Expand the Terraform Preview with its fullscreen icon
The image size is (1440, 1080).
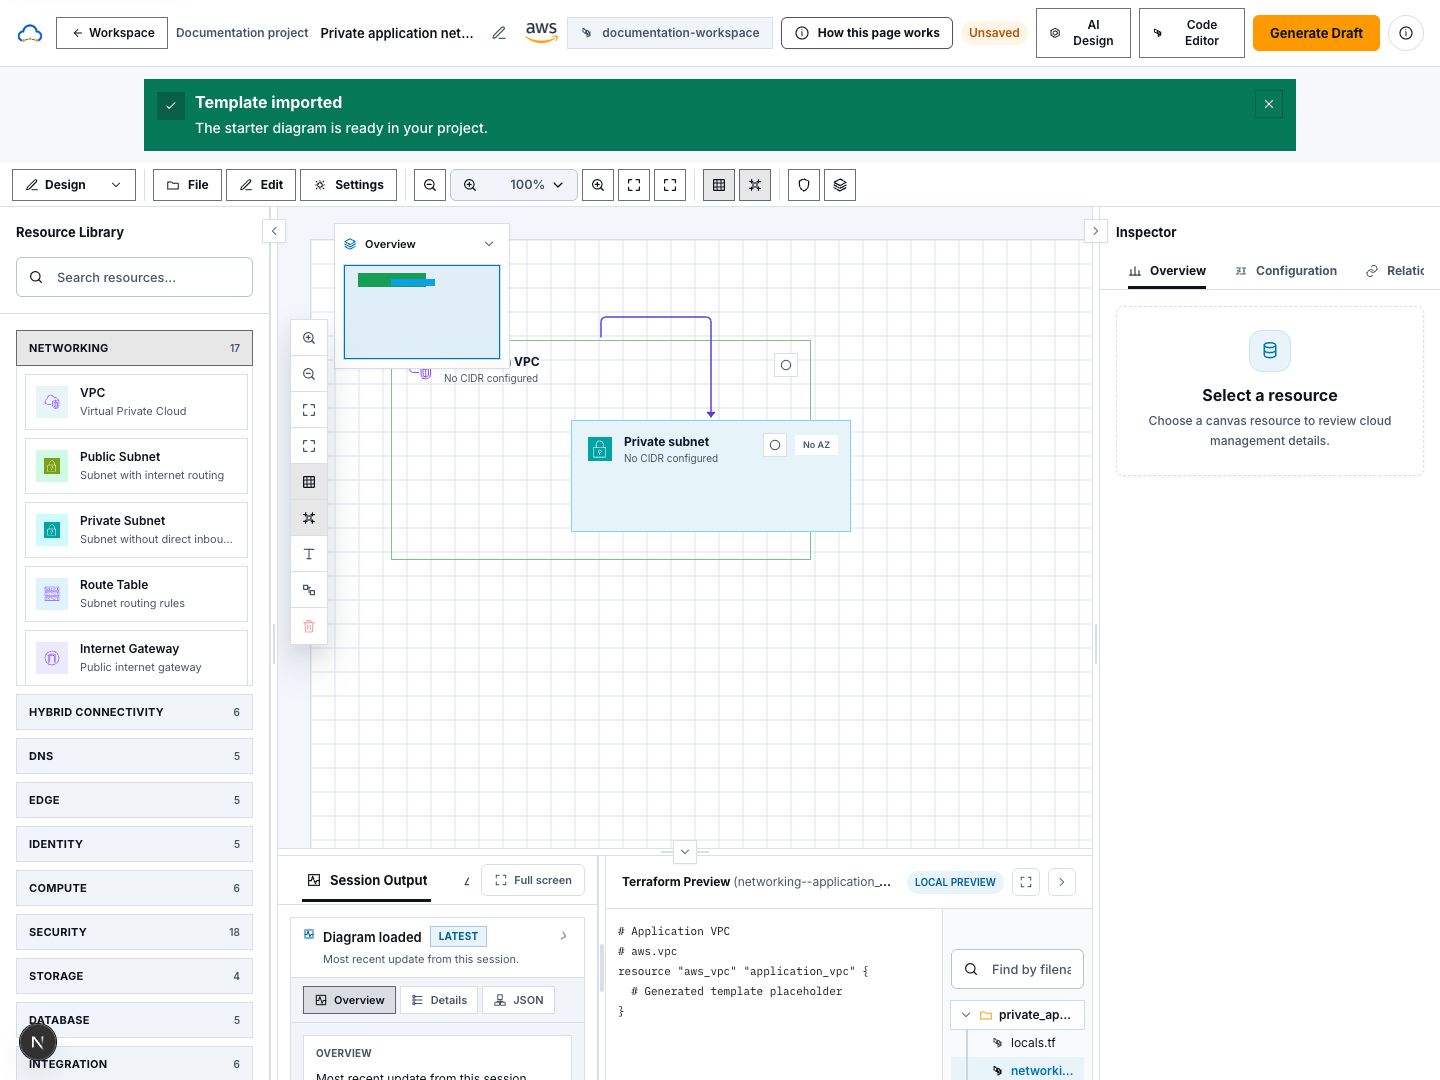(1026, 882)
